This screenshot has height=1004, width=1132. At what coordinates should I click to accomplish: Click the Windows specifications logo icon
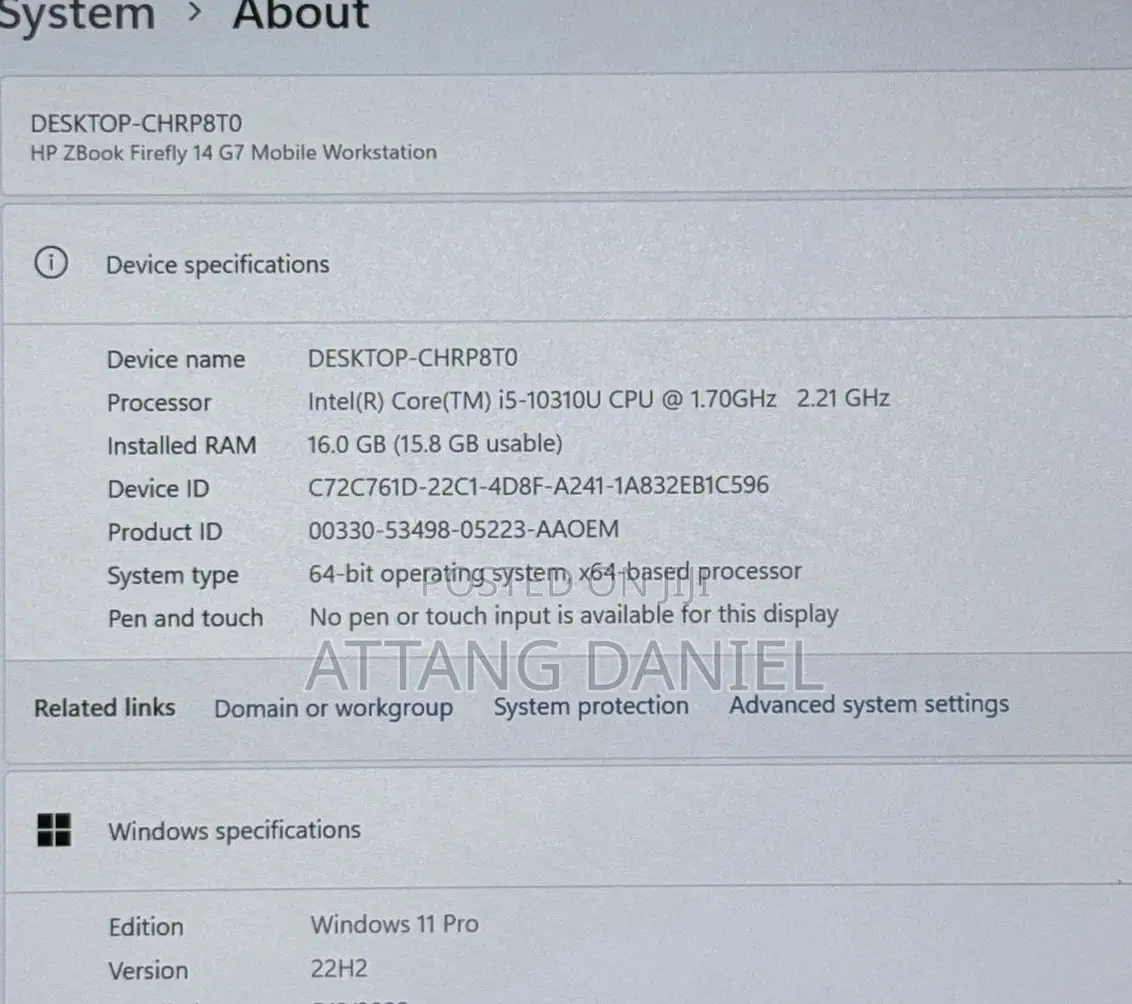(54, 829)
